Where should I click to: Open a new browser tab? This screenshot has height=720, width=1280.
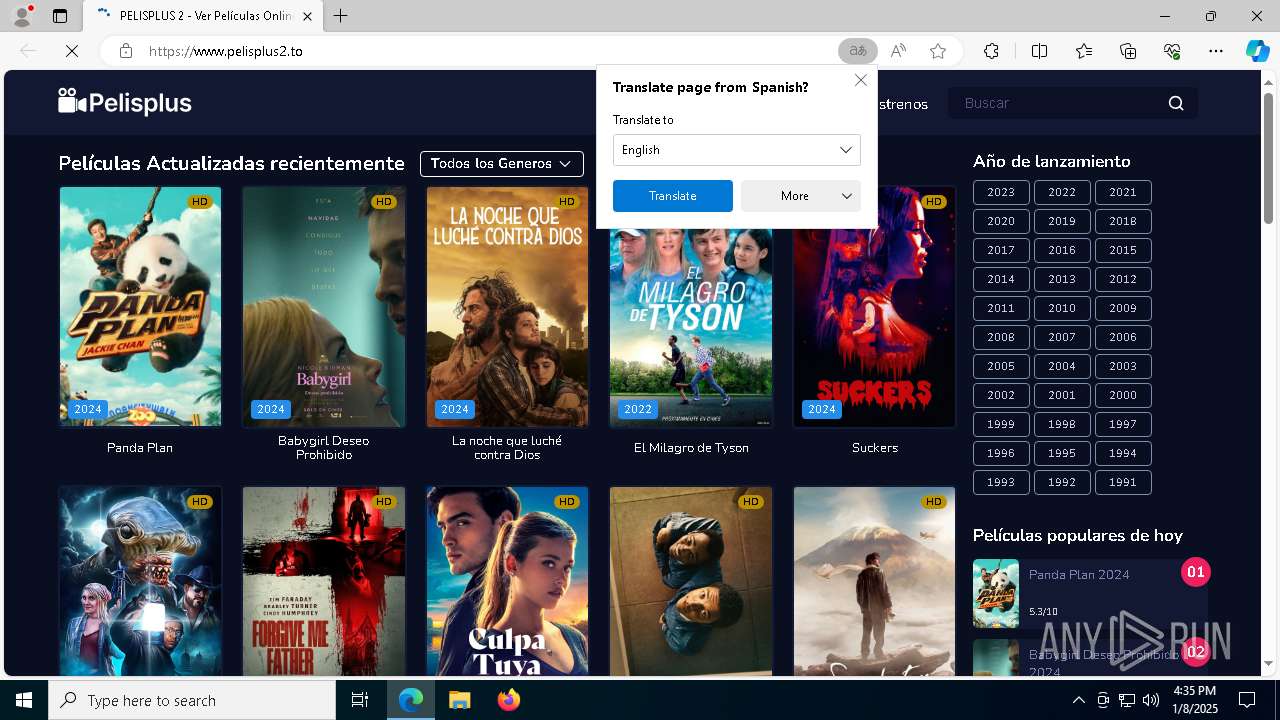click(340, 16)
